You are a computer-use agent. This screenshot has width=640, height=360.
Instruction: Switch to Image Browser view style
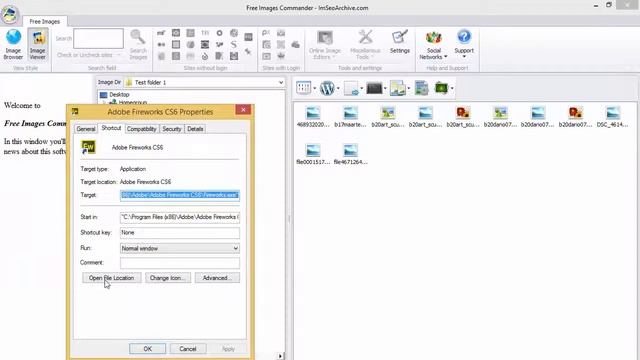pos(13,44)
